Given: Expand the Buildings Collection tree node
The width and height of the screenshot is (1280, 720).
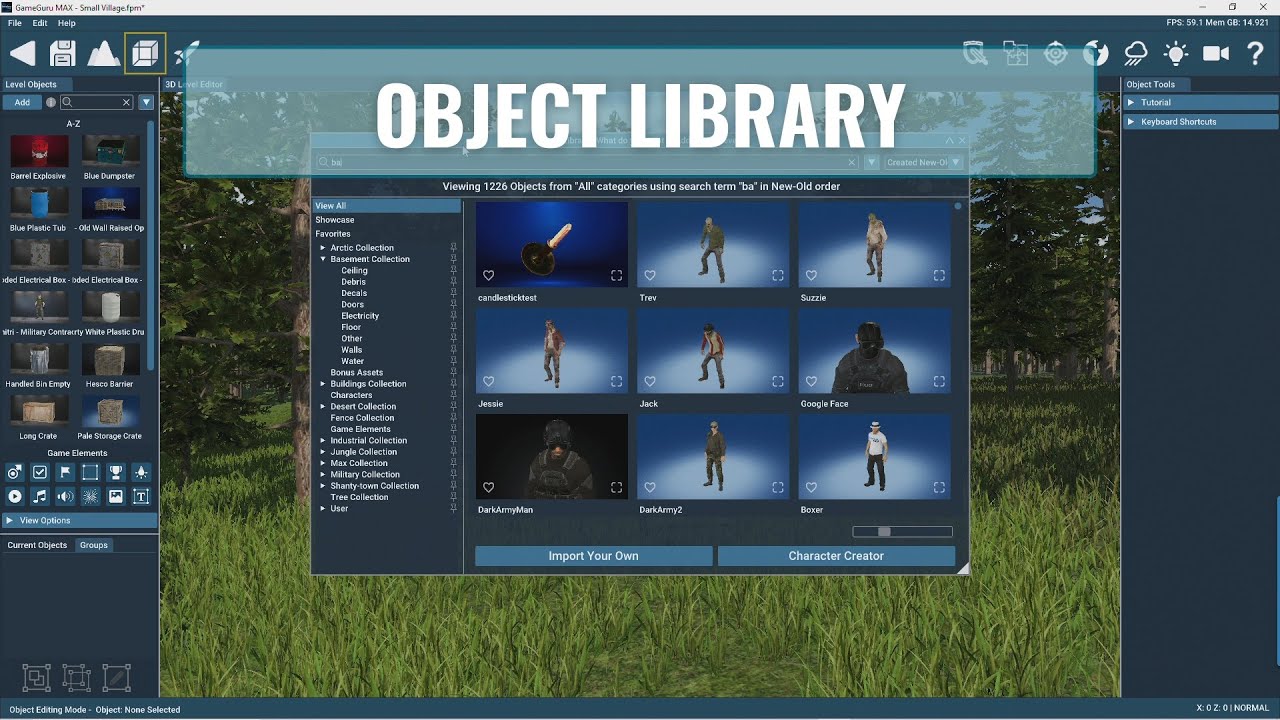Looking at the screenshot, I should 323,384.
